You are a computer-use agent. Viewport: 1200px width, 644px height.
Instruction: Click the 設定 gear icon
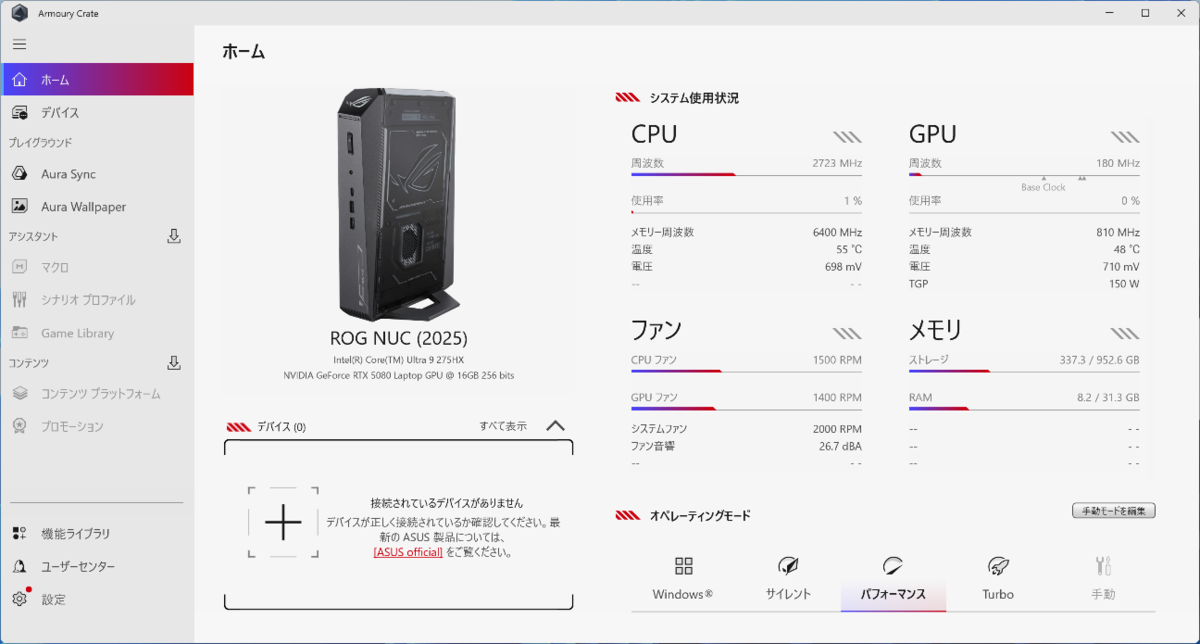click(x=20, y=599)
